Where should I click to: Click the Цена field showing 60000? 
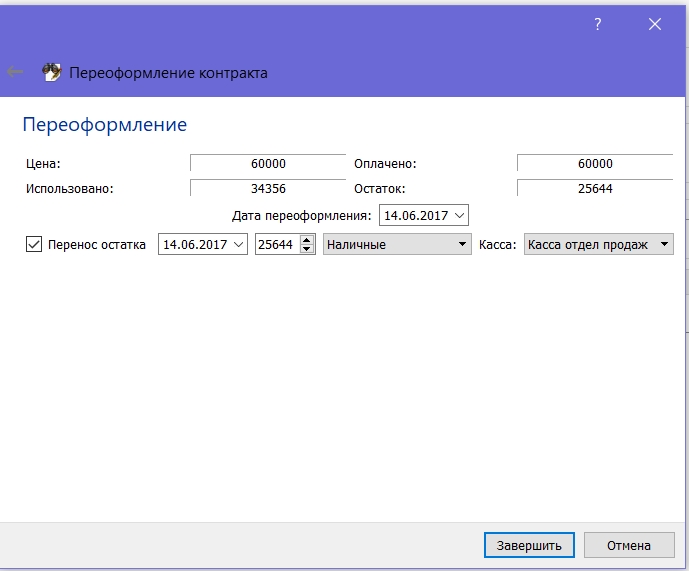coord(268,164)
